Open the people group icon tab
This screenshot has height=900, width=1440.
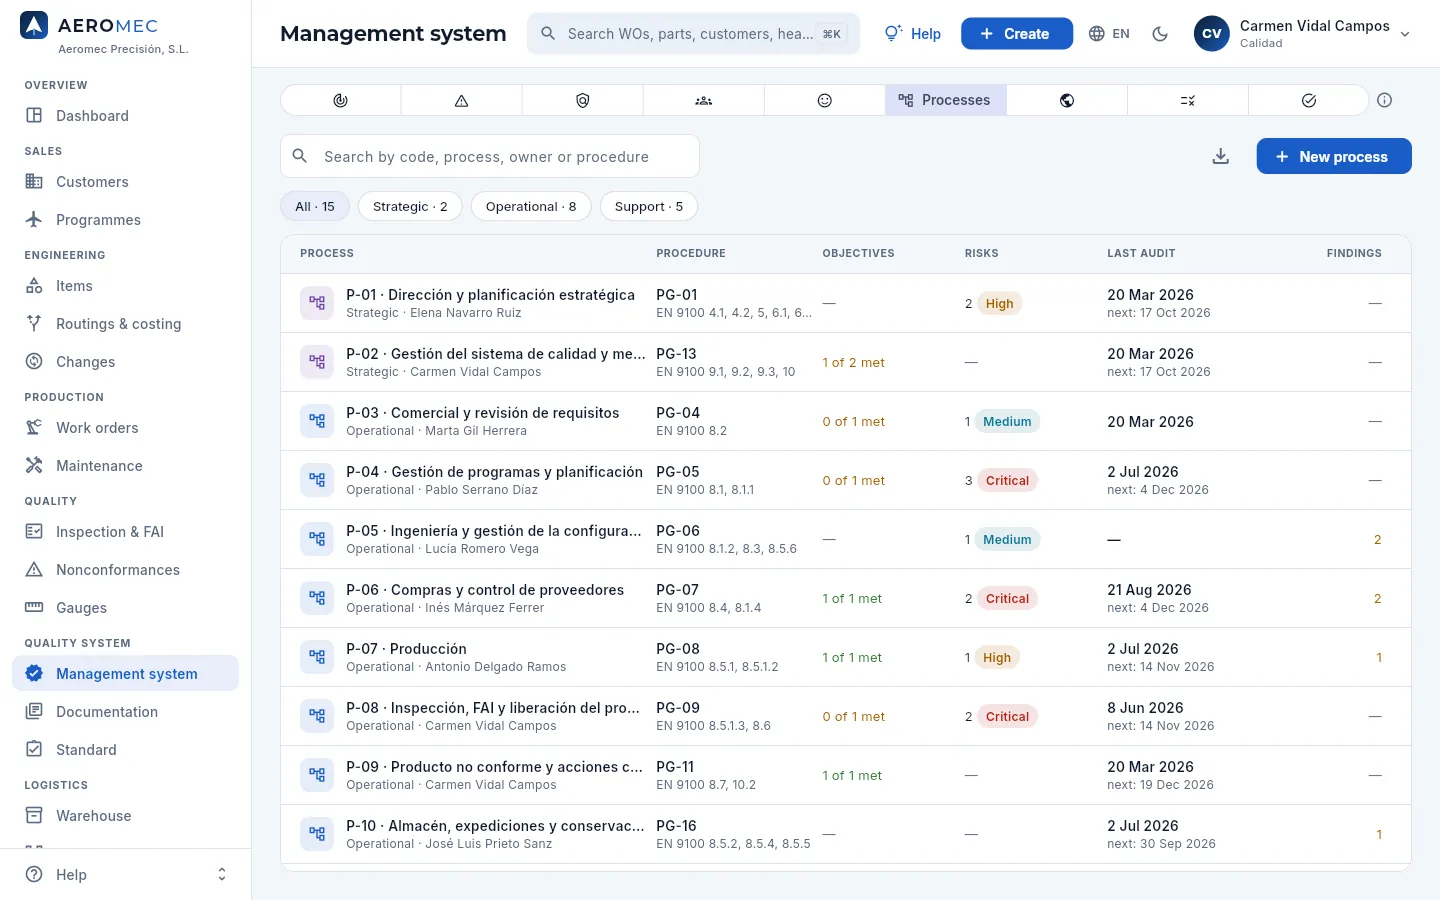coord(704,100)
